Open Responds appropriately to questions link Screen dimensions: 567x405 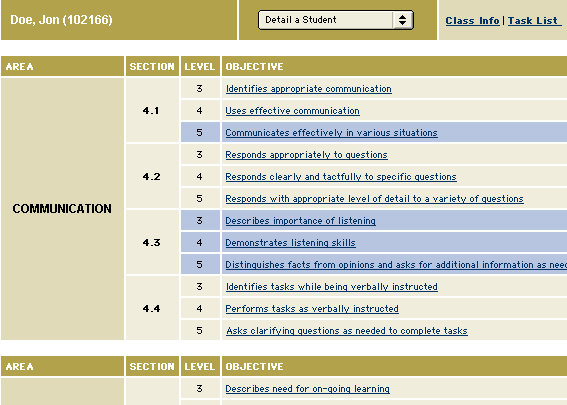point(306,155)
